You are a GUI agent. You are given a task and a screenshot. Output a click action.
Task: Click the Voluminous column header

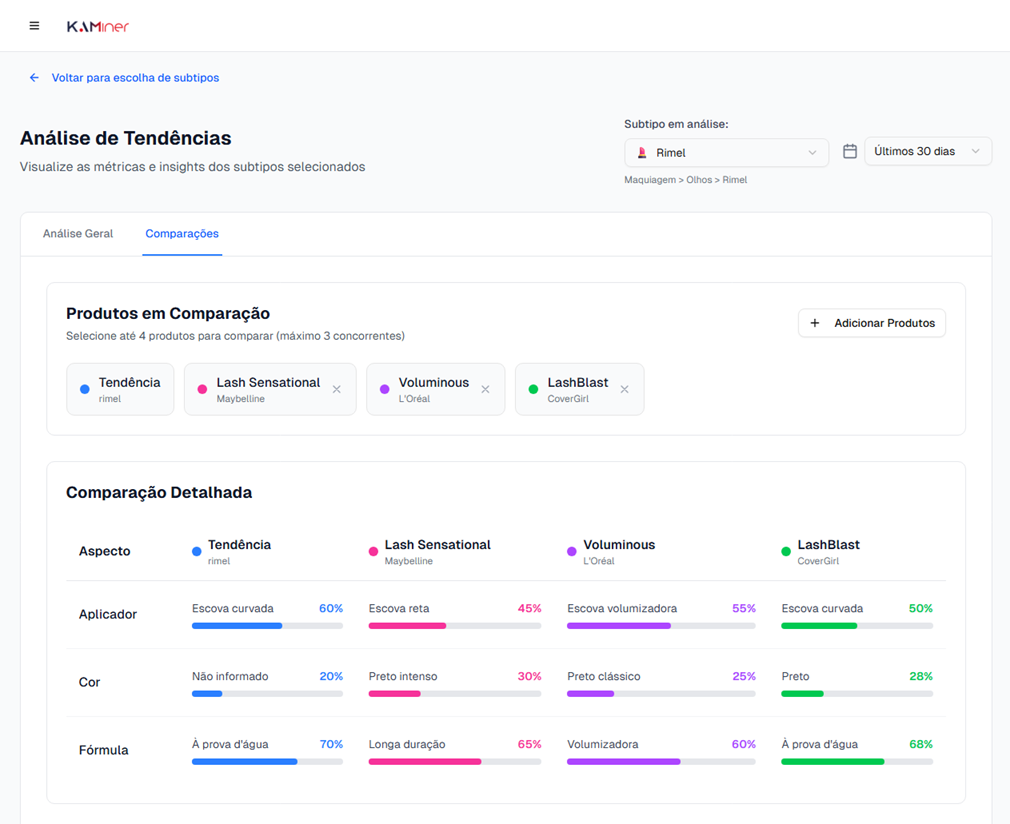(x=618, y=545)
